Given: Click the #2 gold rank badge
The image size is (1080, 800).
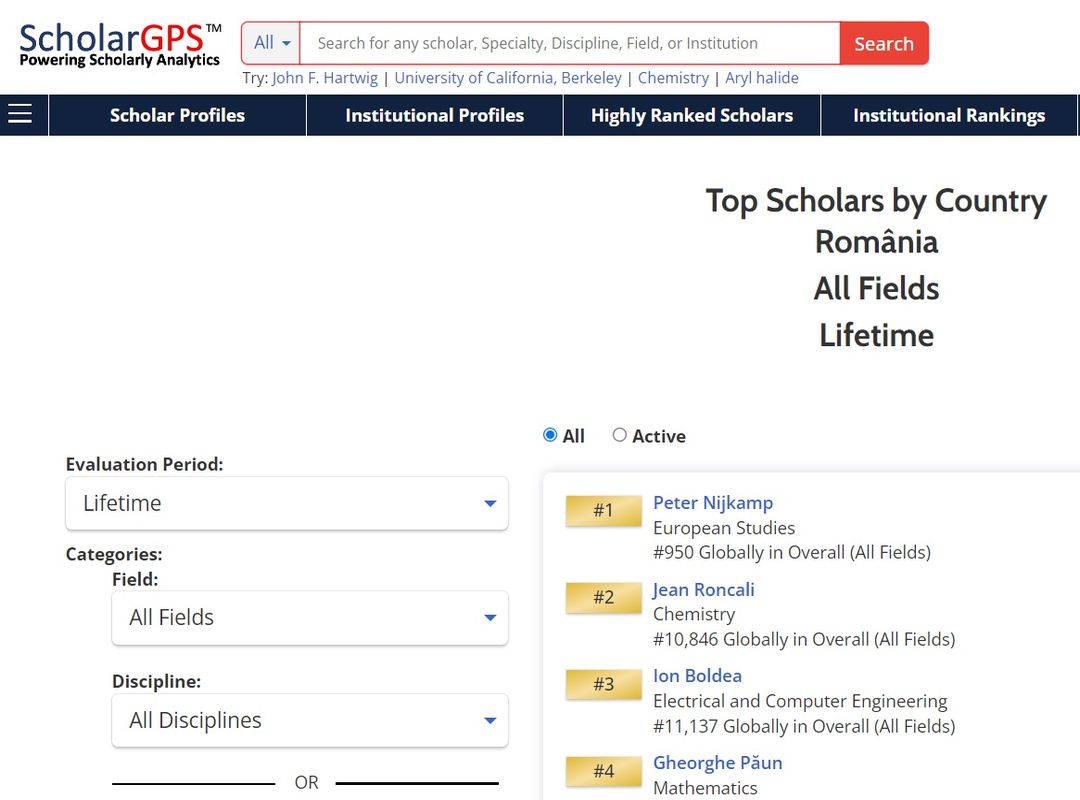Looking at the screenshot, I should (603, 597).
